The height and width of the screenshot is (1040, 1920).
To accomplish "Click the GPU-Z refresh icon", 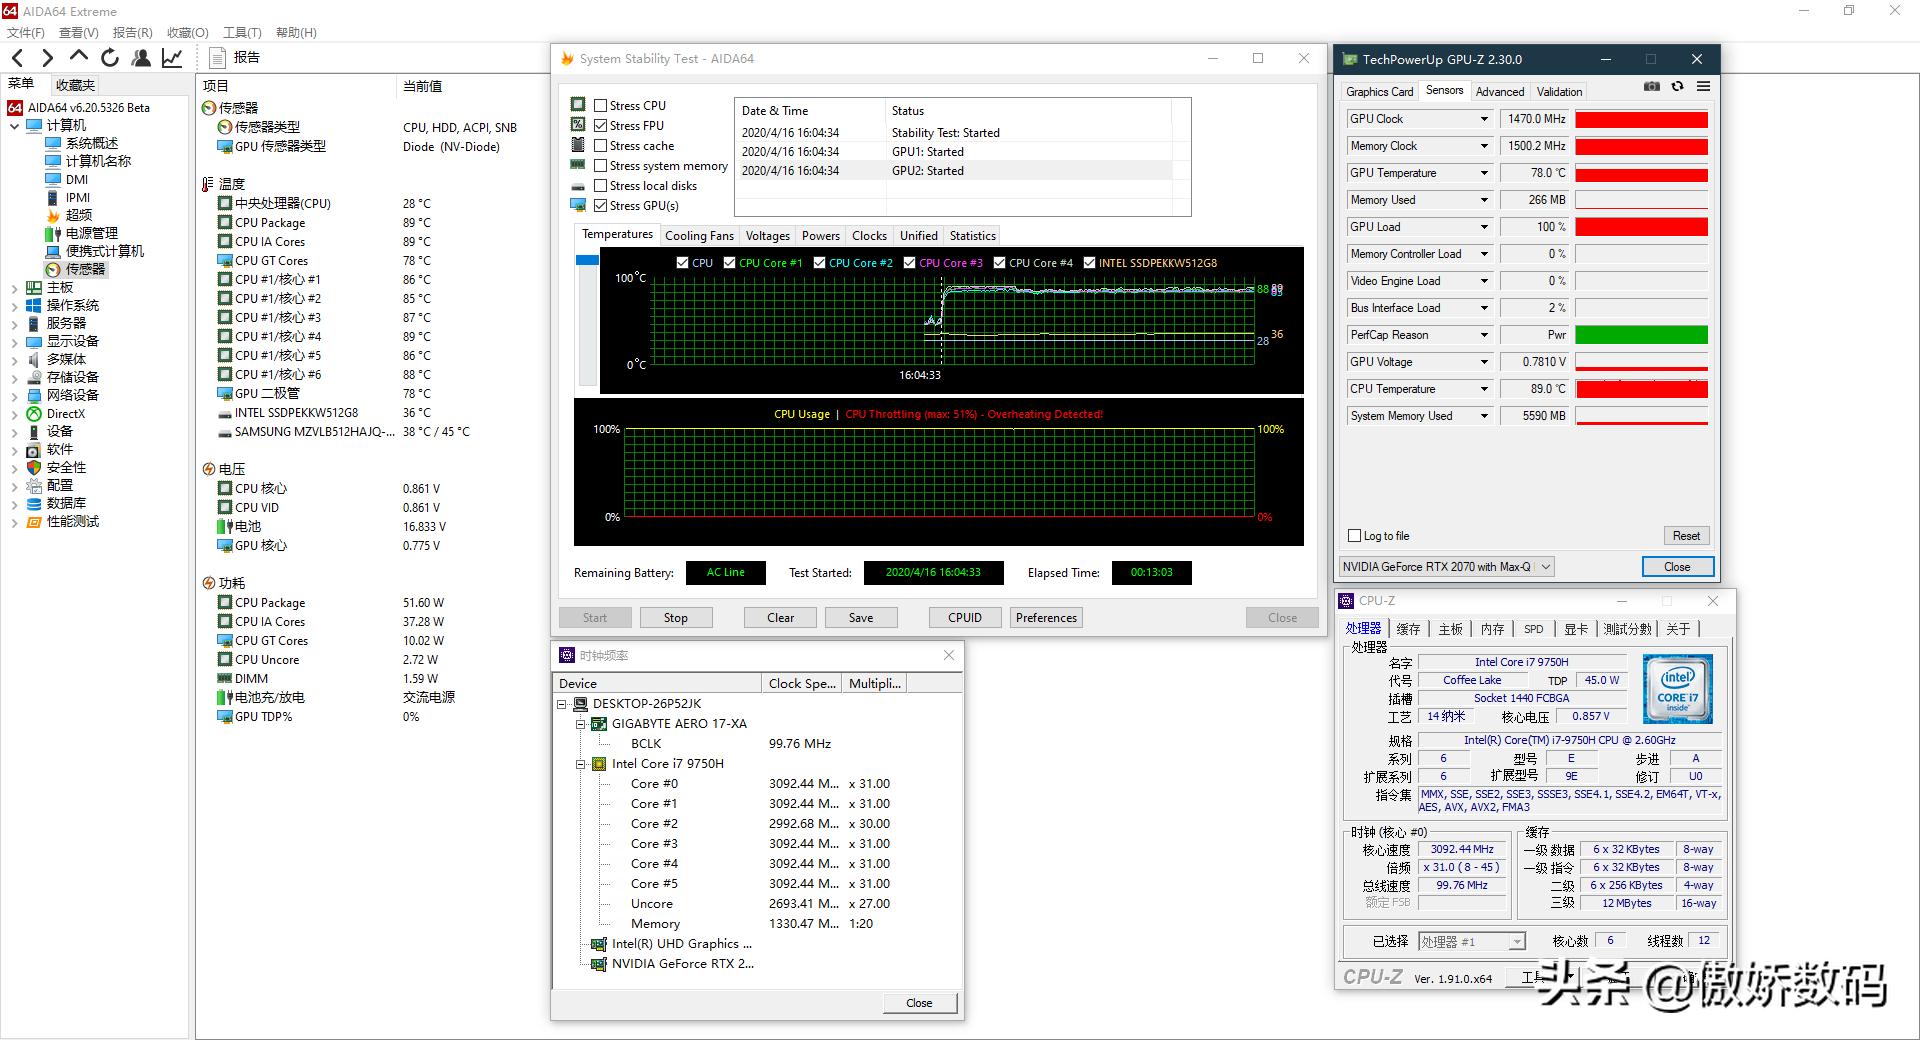I will tap(1677, 87).
